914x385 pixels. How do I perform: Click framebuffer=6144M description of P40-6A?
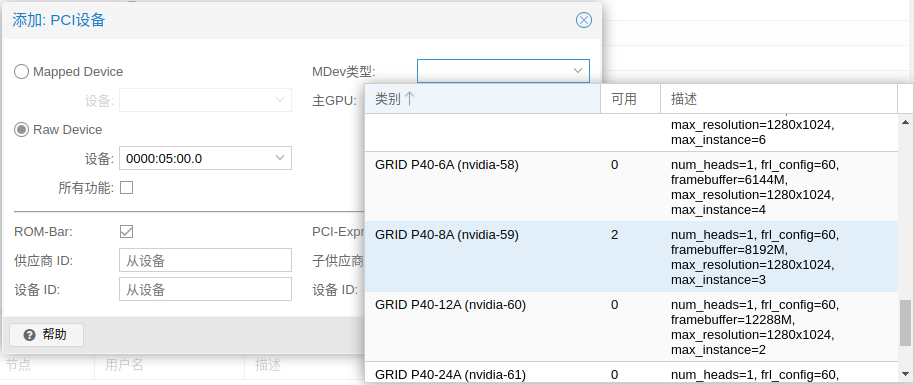729,180
